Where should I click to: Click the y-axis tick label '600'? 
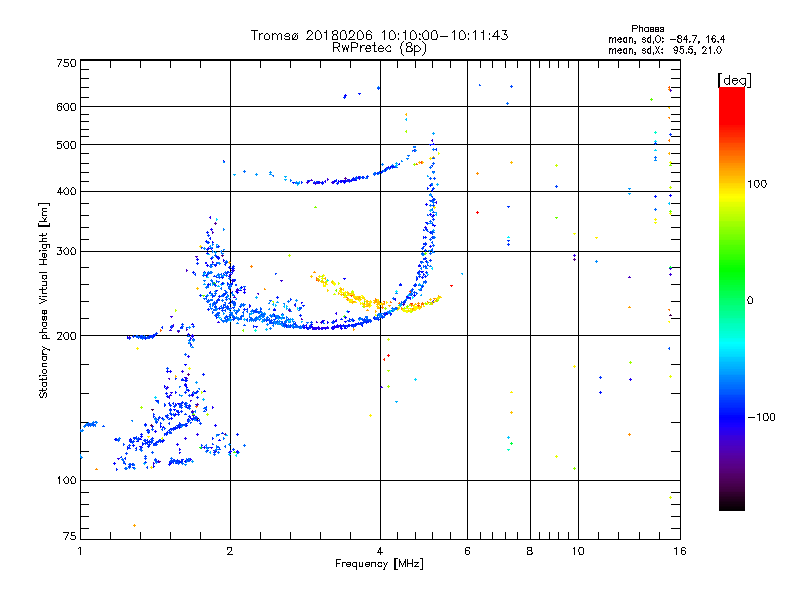click(66, 107)
